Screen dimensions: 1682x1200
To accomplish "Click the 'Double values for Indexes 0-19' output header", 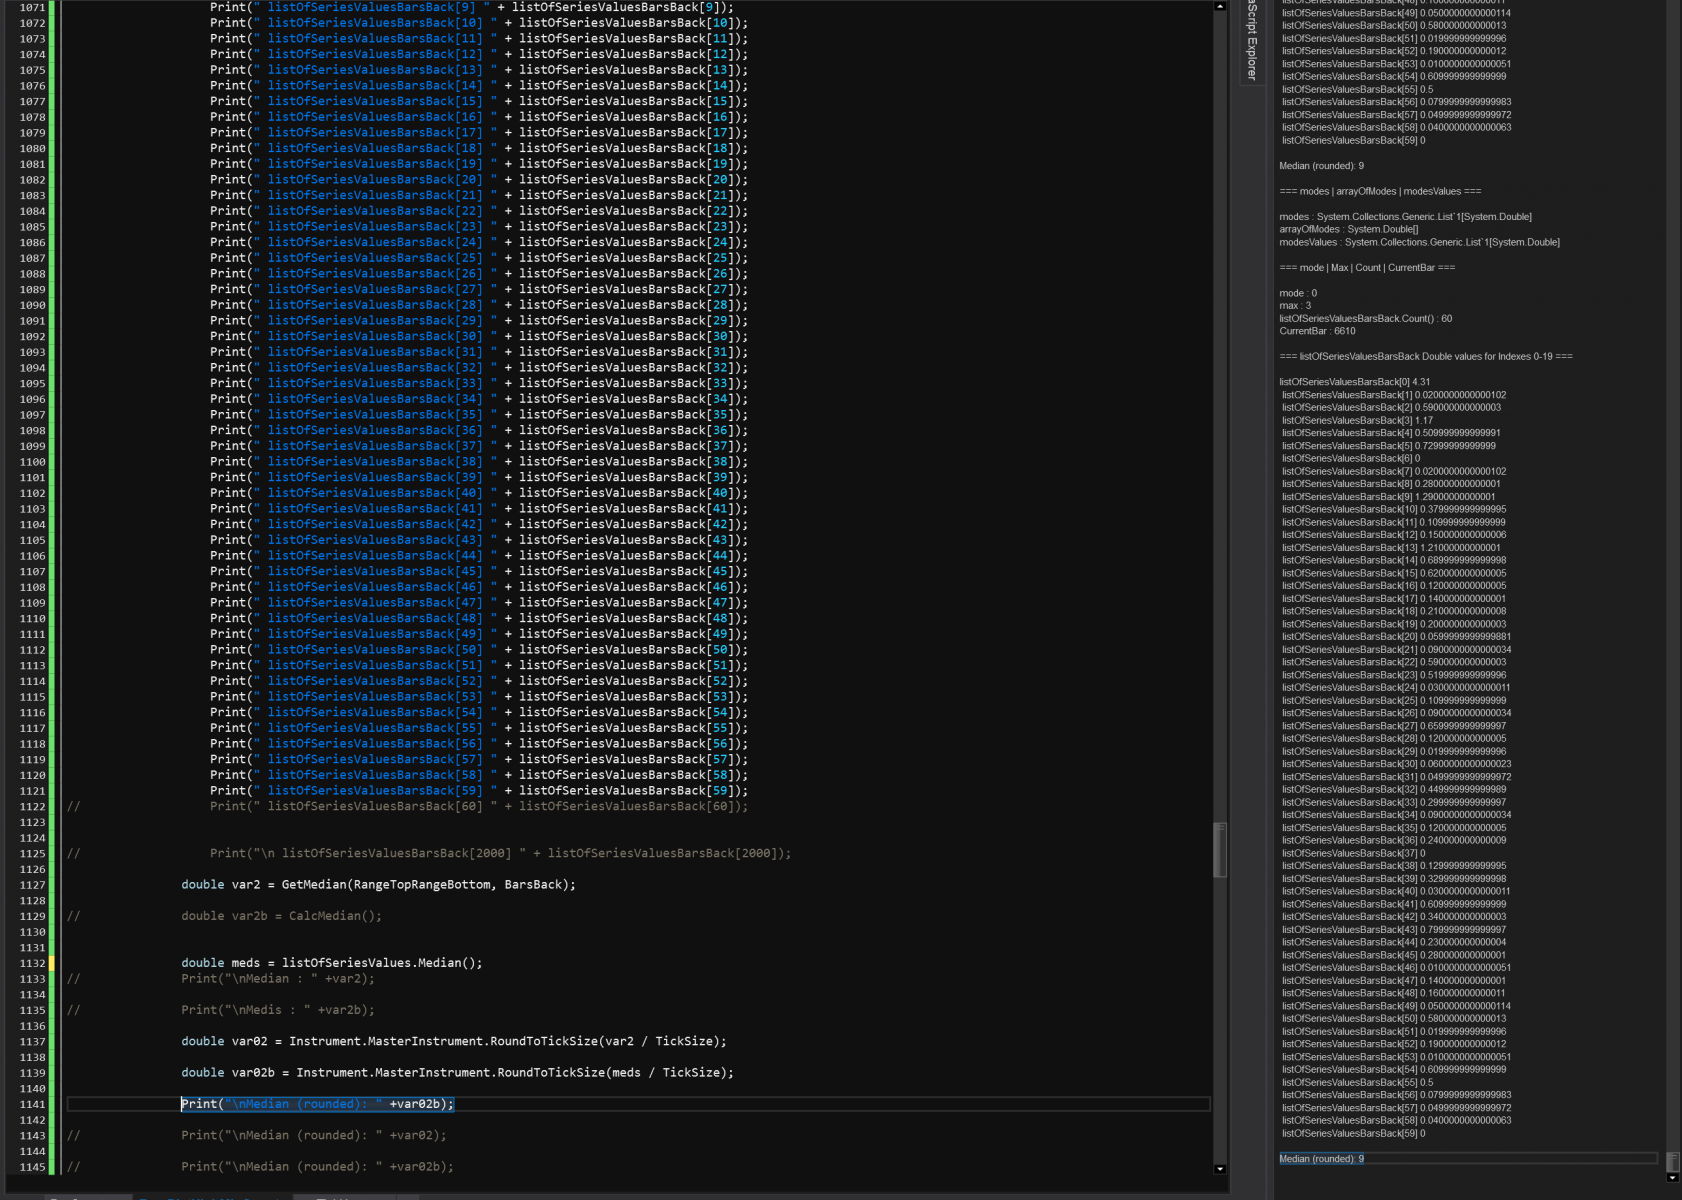I will 1425,357.
